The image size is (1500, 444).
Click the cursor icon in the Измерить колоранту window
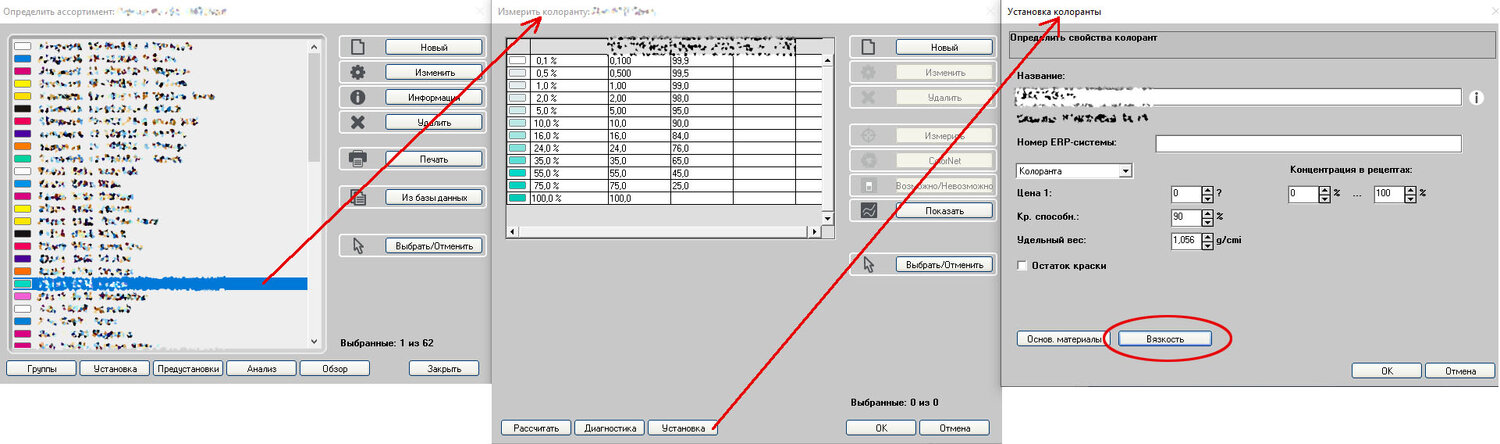click(867, 264)
